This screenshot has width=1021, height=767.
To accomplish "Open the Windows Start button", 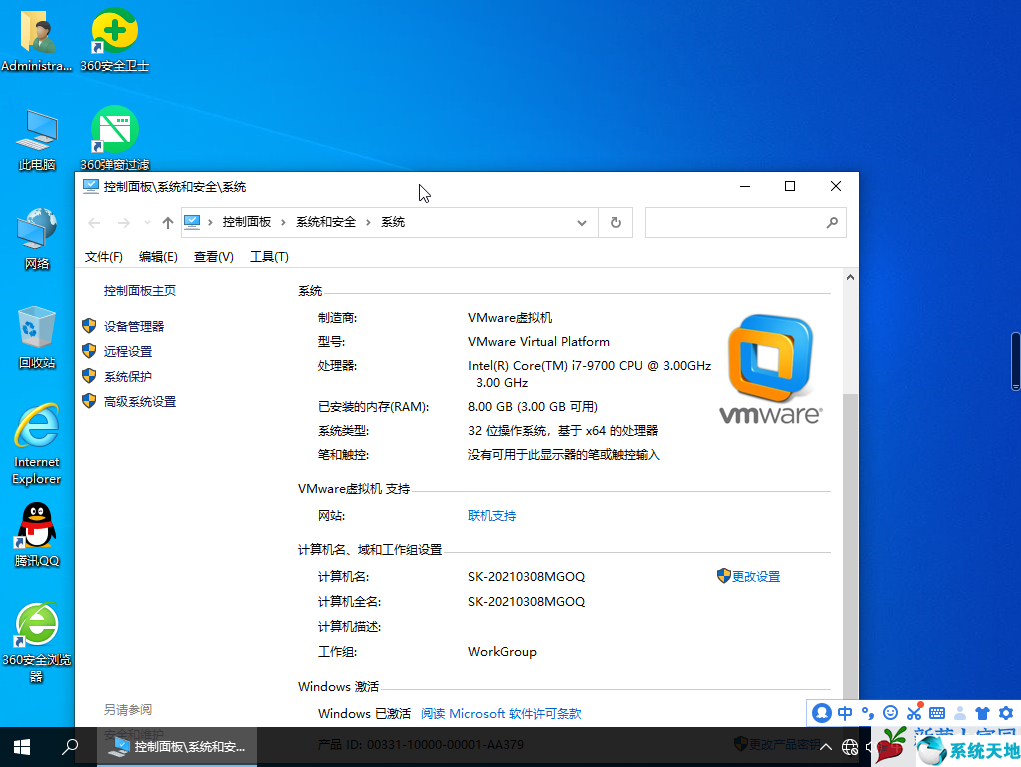I will point(21,746).
